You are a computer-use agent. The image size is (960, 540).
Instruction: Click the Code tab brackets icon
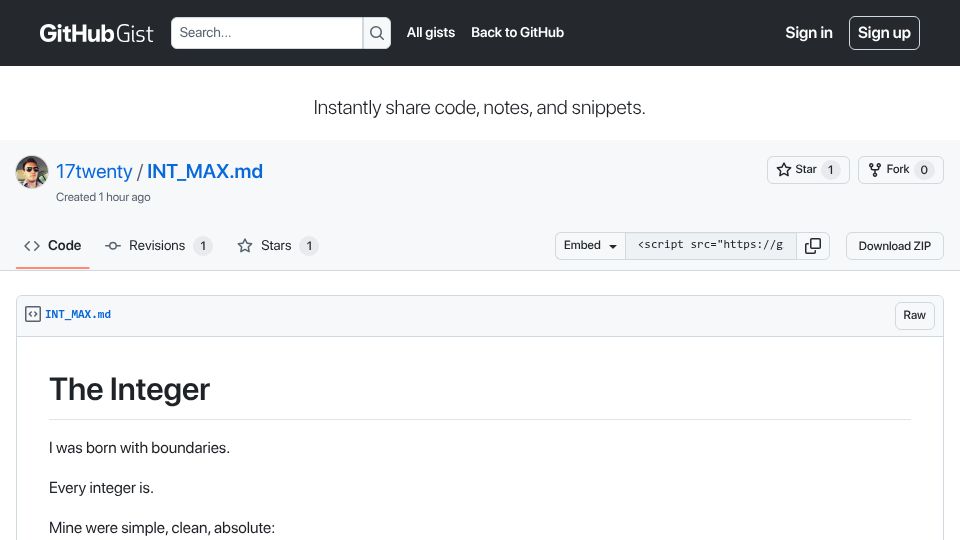(x=32, y=246)
